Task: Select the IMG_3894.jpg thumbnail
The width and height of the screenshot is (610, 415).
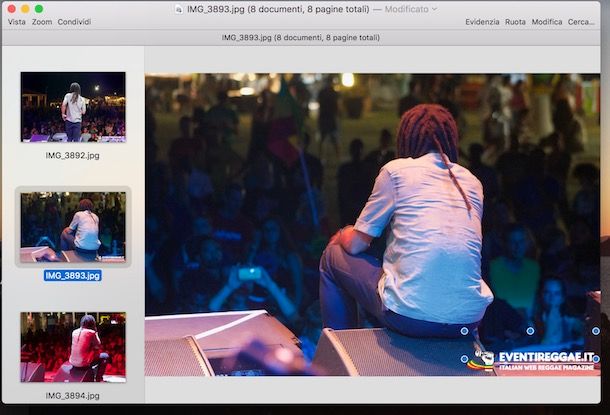Action: (73, 347)
